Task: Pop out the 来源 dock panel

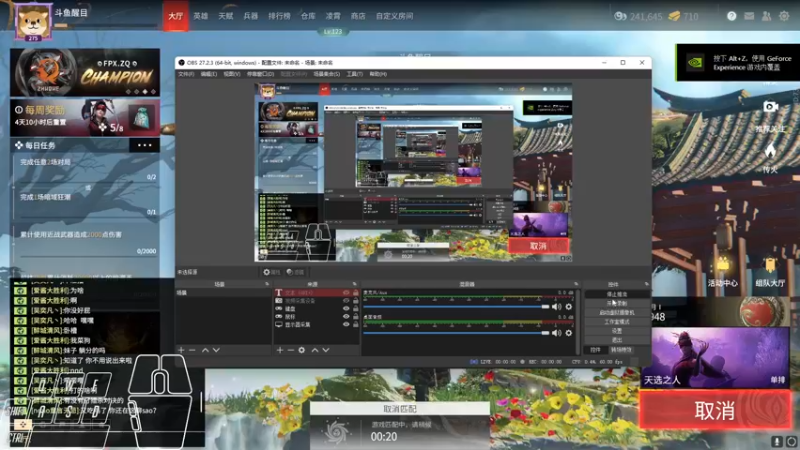Action: coord(355,284)
